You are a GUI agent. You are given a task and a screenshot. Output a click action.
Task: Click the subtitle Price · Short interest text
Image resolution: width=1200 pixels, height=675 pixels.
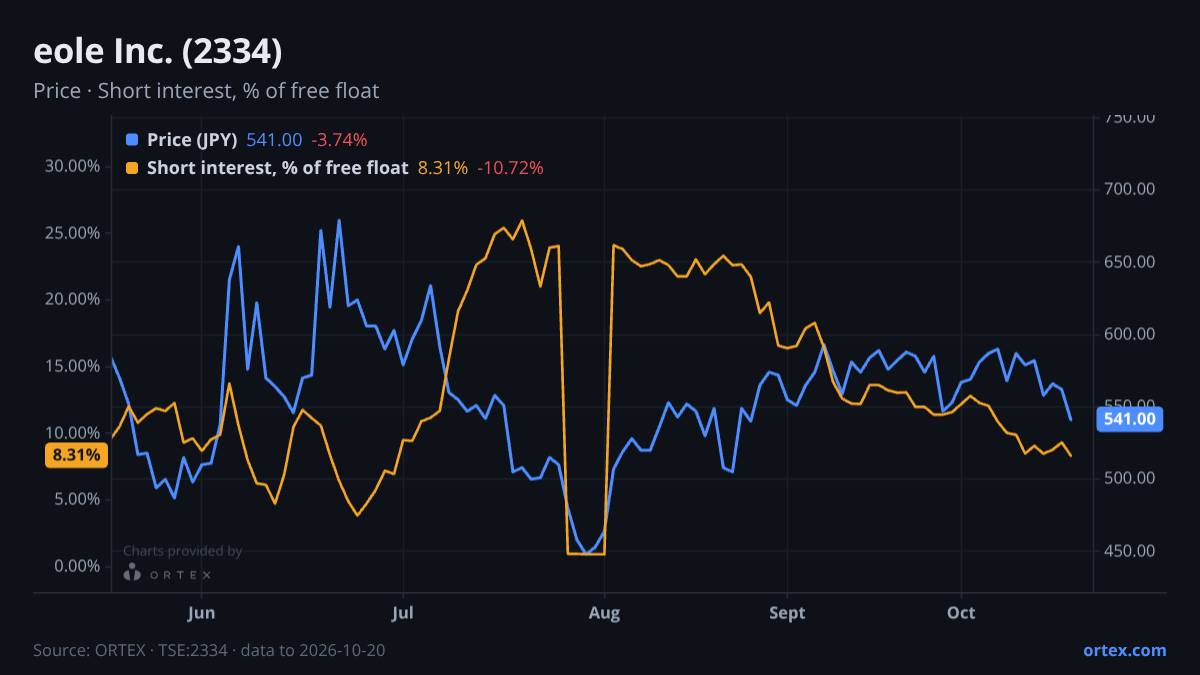click(x=206, y=91)
